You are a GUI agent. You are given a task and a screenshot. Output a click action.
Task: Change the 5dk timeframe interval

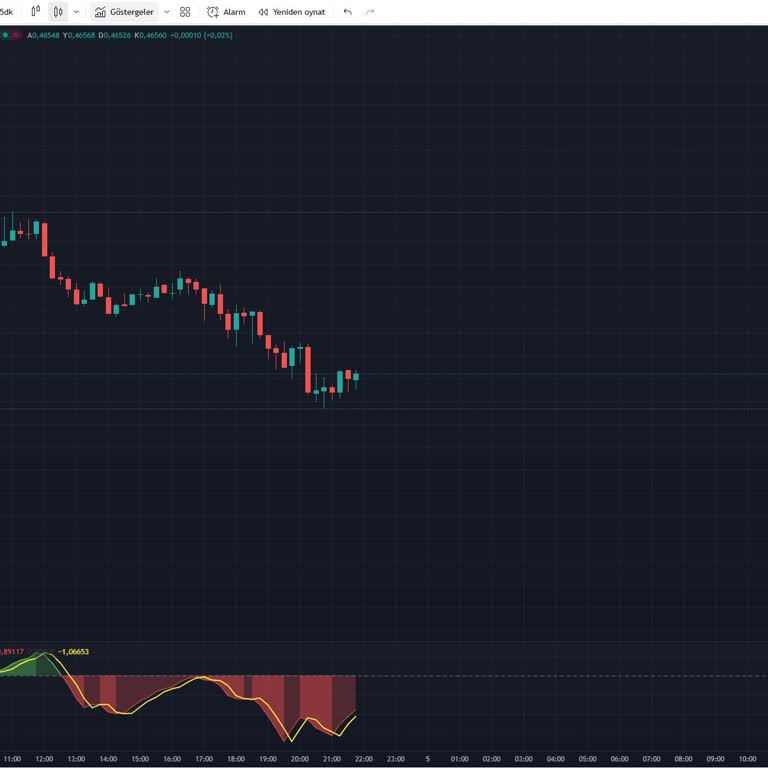(x=6, y=12)
